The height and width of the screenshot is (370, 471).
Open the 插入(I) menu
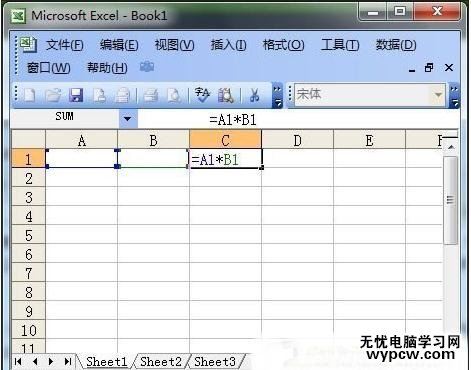click(x=229, y=45)
